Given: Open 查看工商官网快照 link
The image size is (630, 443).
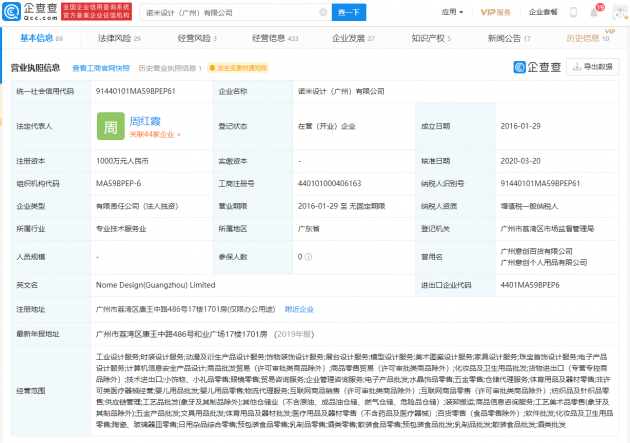Looking at the screenshot, I should (x=101, y=68).
